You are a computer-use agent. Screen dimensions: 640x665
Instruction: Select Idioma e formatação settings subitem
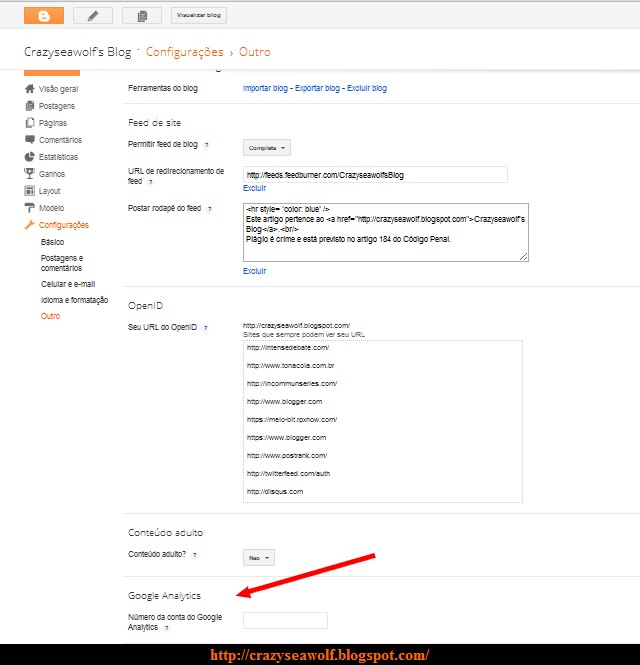point(74,300)
